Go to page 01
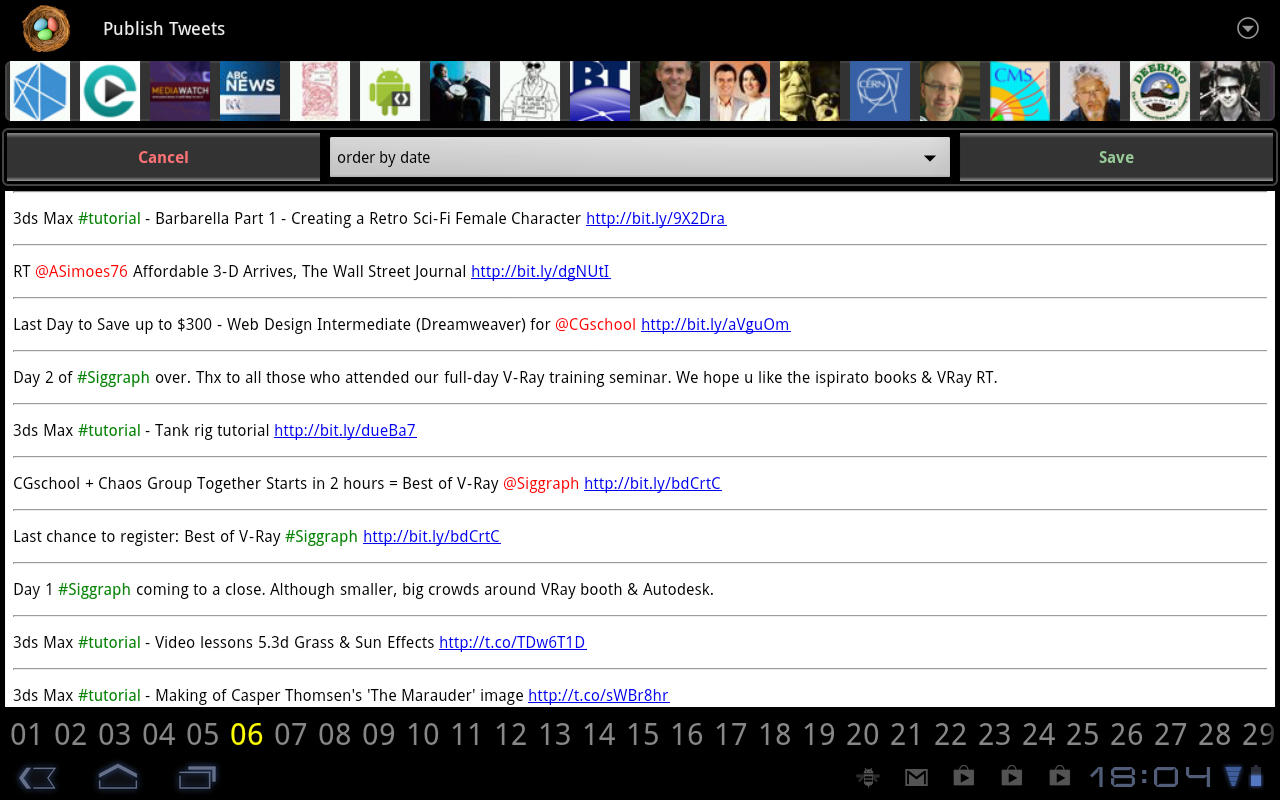1280x800 pixels. pyautogui.click(x=26, y=735)
